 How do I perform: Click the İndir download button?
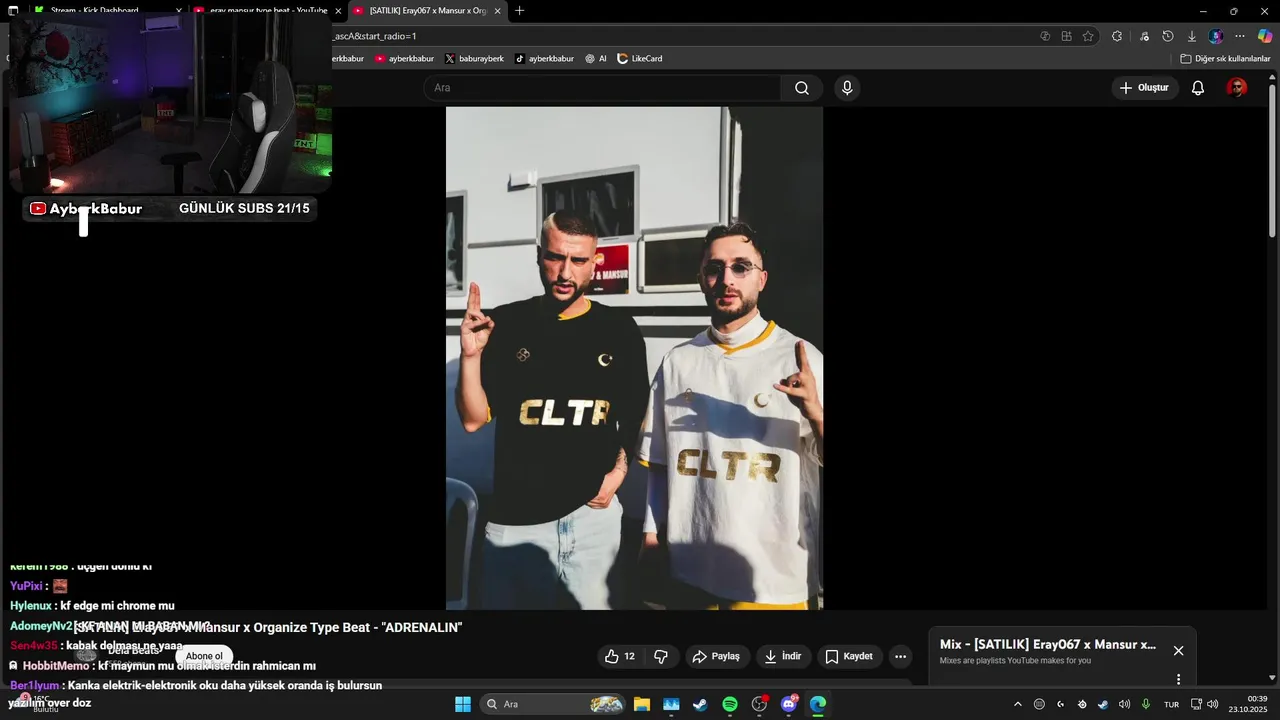(x=783, y=656)
